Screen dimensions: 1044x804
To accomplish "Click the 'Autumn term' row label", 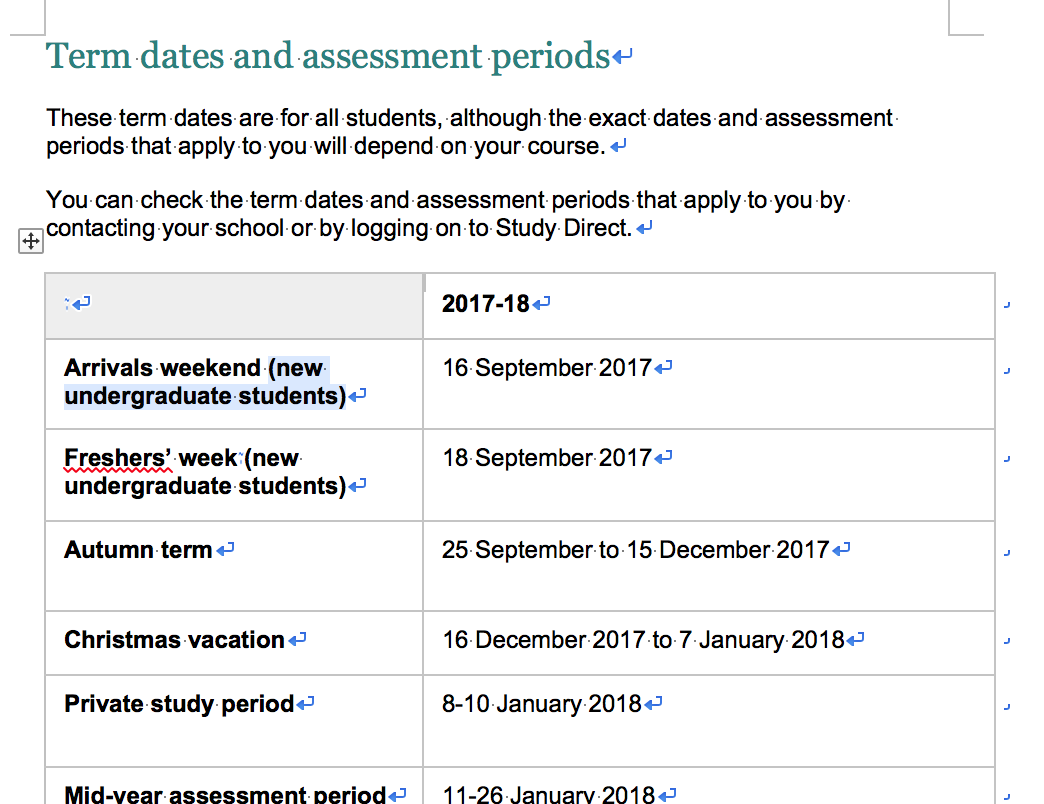I will (x=138, y=550).
